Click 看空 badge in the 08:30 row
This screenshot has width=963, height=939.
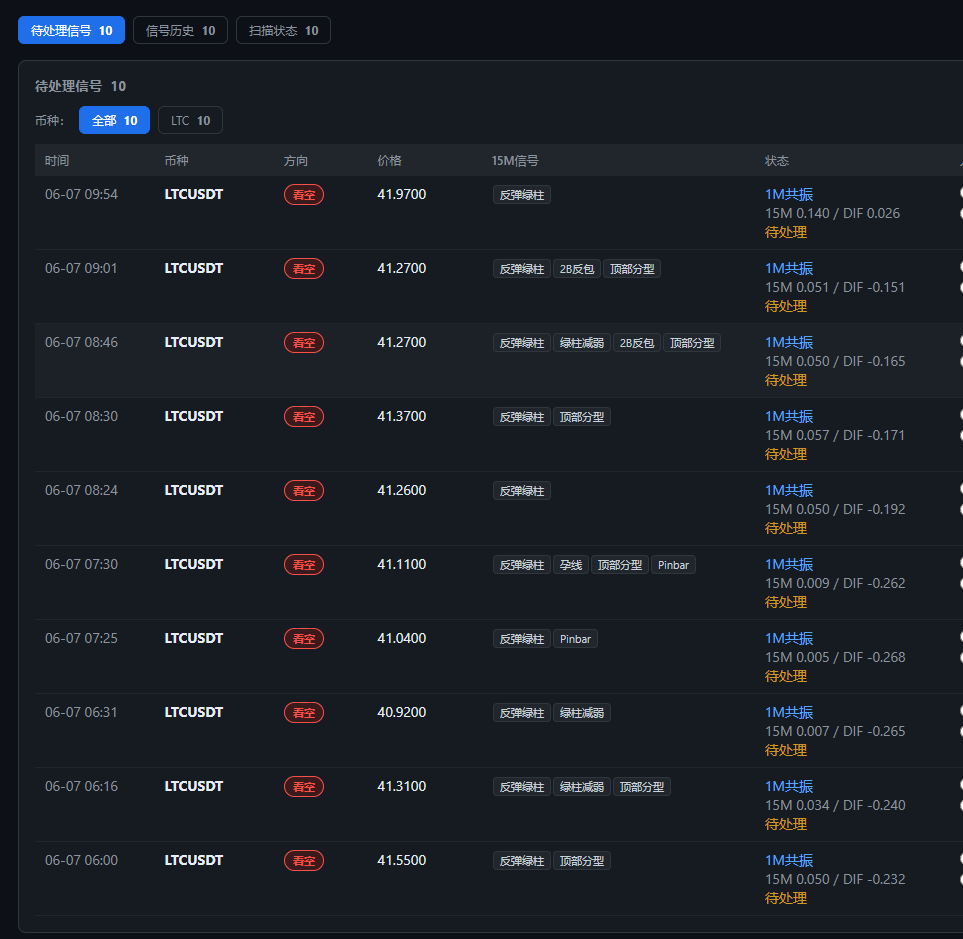pyautogui.click(x=303, y=417)
